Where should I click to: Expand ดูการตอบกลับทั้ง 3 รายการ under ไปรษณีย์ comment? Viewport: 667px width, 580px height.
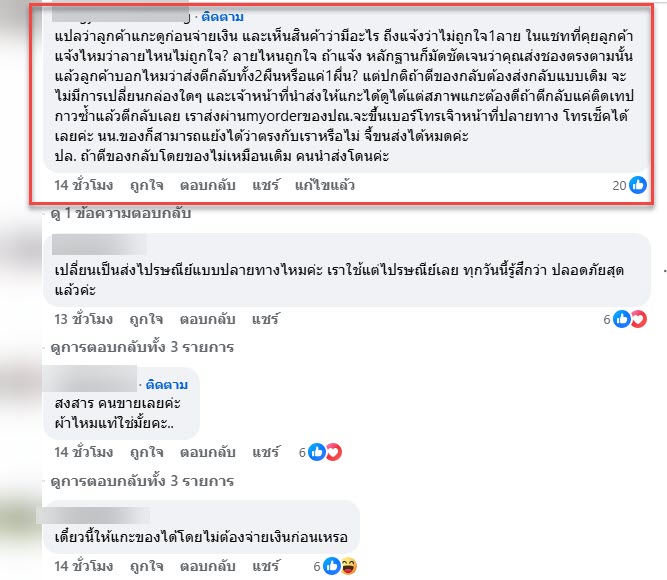142,347
